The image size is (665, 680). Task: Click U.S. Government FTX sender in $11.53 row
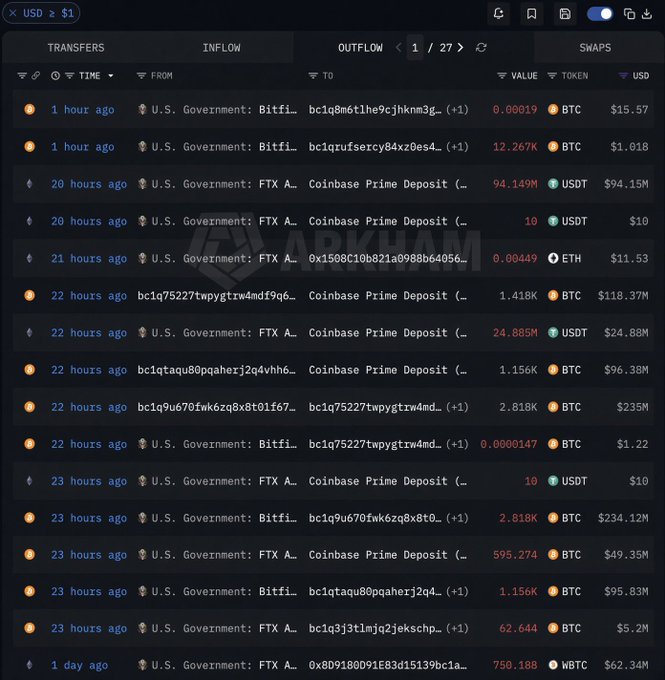[x=217, y=258]
